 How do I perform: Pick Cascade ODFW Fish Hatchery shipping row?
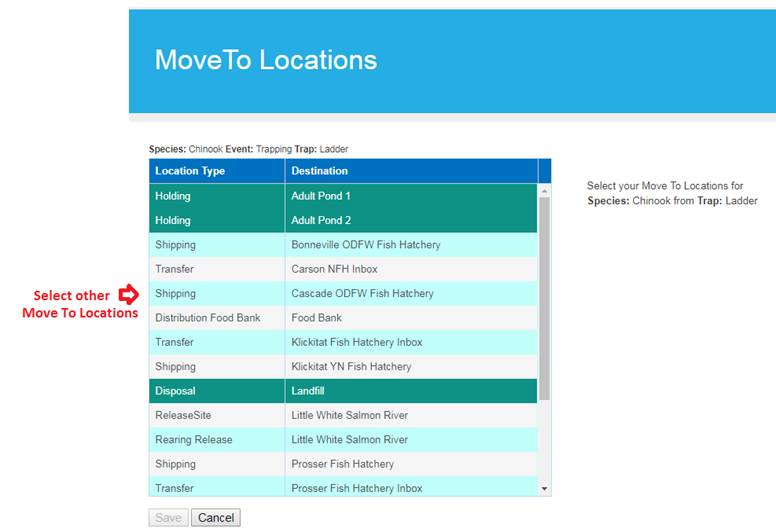point(362,294)
